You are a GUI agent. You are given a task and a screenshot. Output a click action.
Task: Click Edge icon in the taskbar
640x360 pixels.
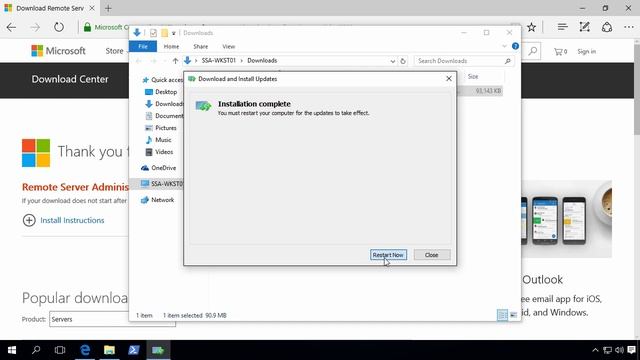click(85, 350)
